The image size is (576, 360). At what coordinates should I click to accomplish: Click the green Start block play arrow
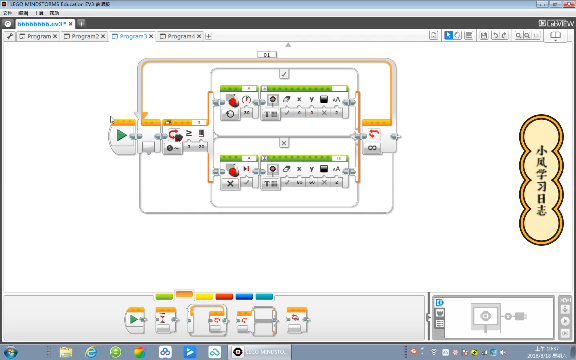point(122,135)
